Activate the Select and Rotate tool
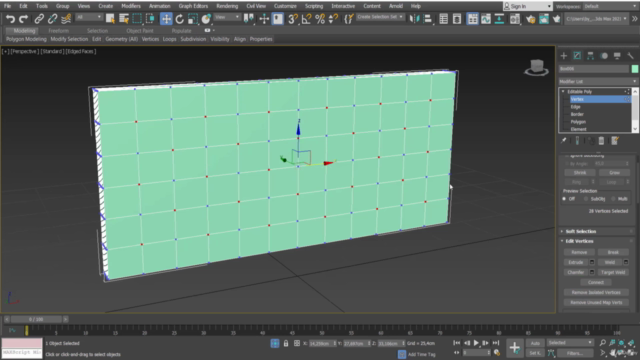Image resolution: width=640 pixels, height=360 pixels. [180, 19]
